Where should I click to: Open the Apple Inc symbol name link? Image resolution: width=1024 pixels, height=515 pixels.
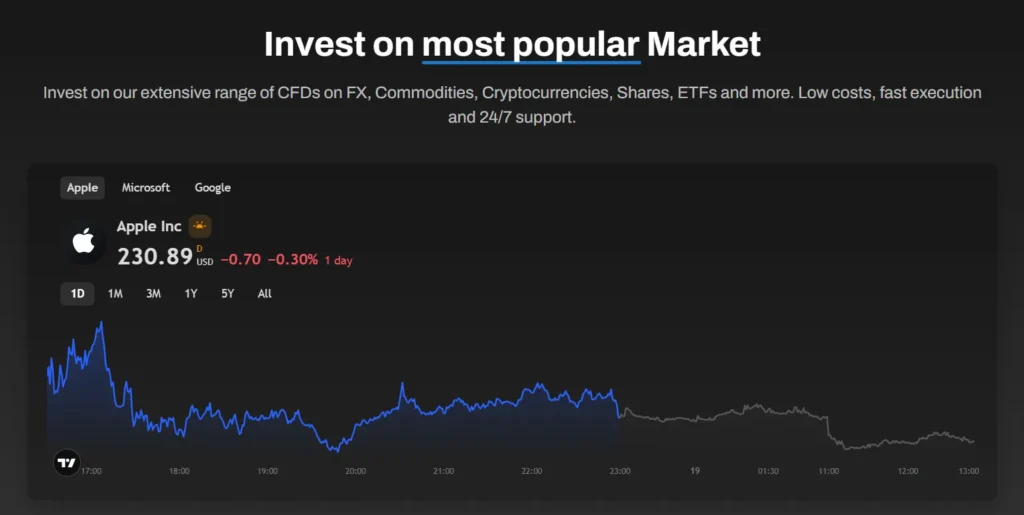149,227
